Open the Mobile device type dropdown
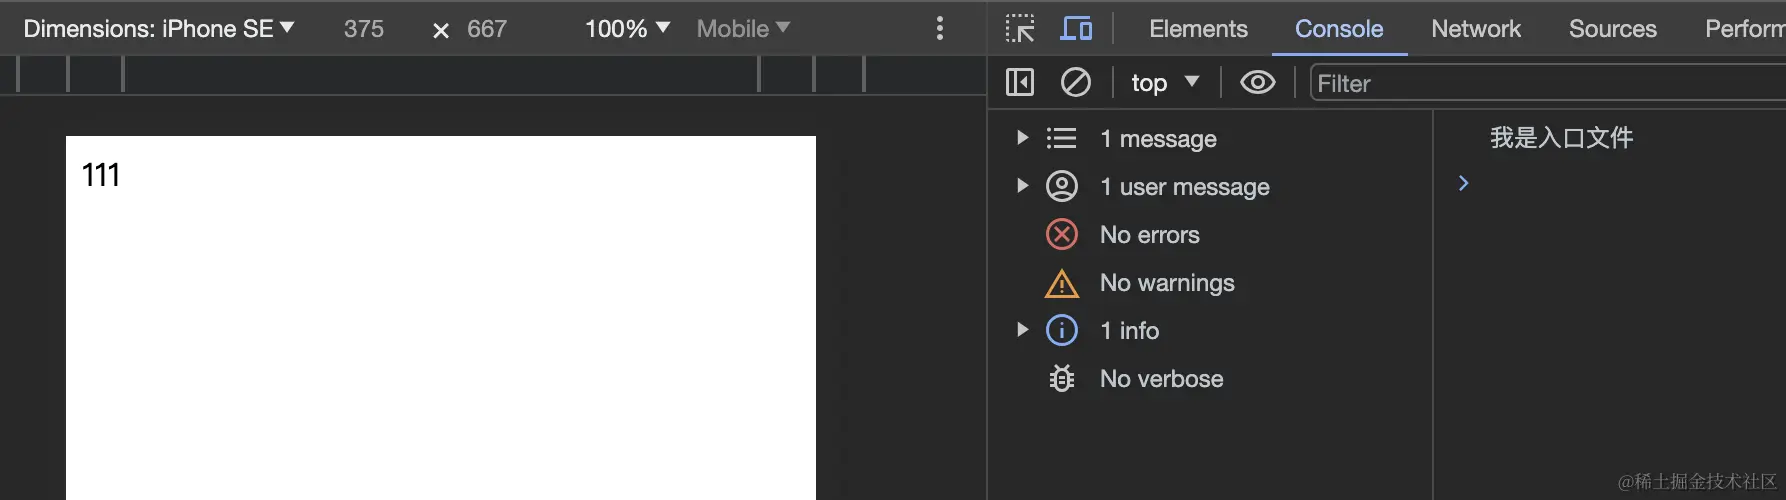Image resolution: width=1786 pixels, height=500 pixels. tap(743, 29)
